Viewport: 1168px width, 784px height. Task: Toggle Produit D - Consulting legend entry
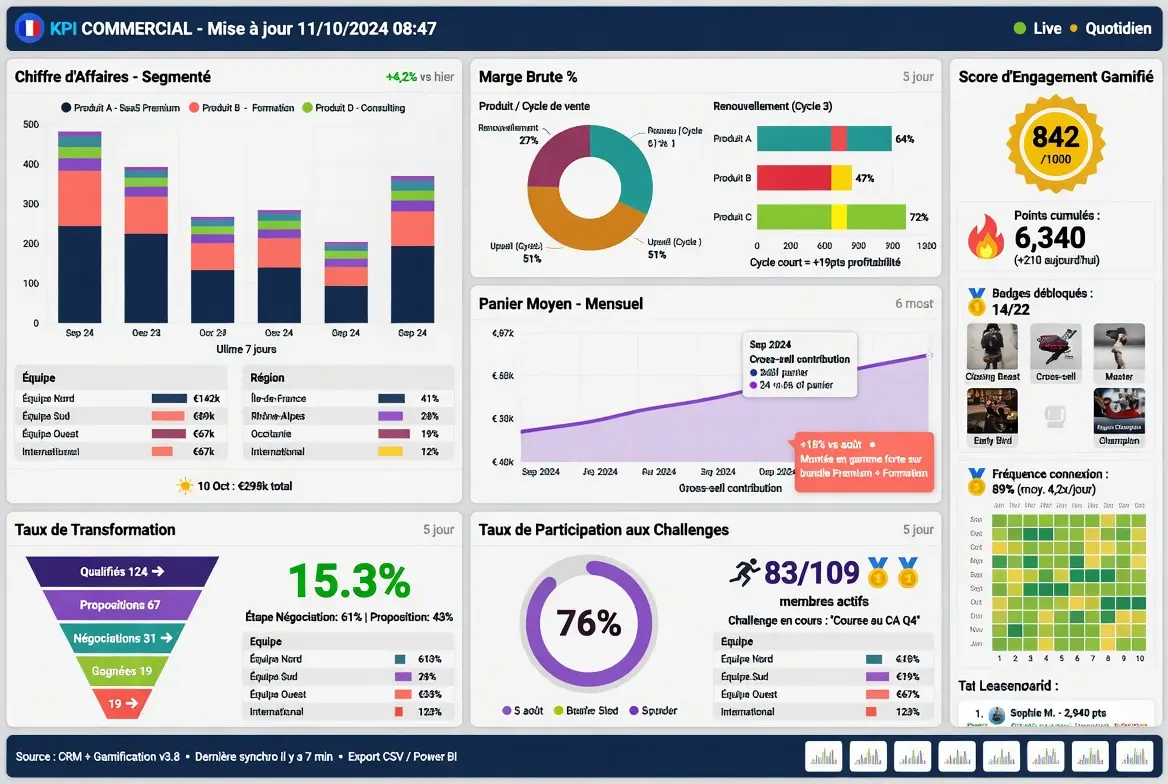[x=353, y=107]
